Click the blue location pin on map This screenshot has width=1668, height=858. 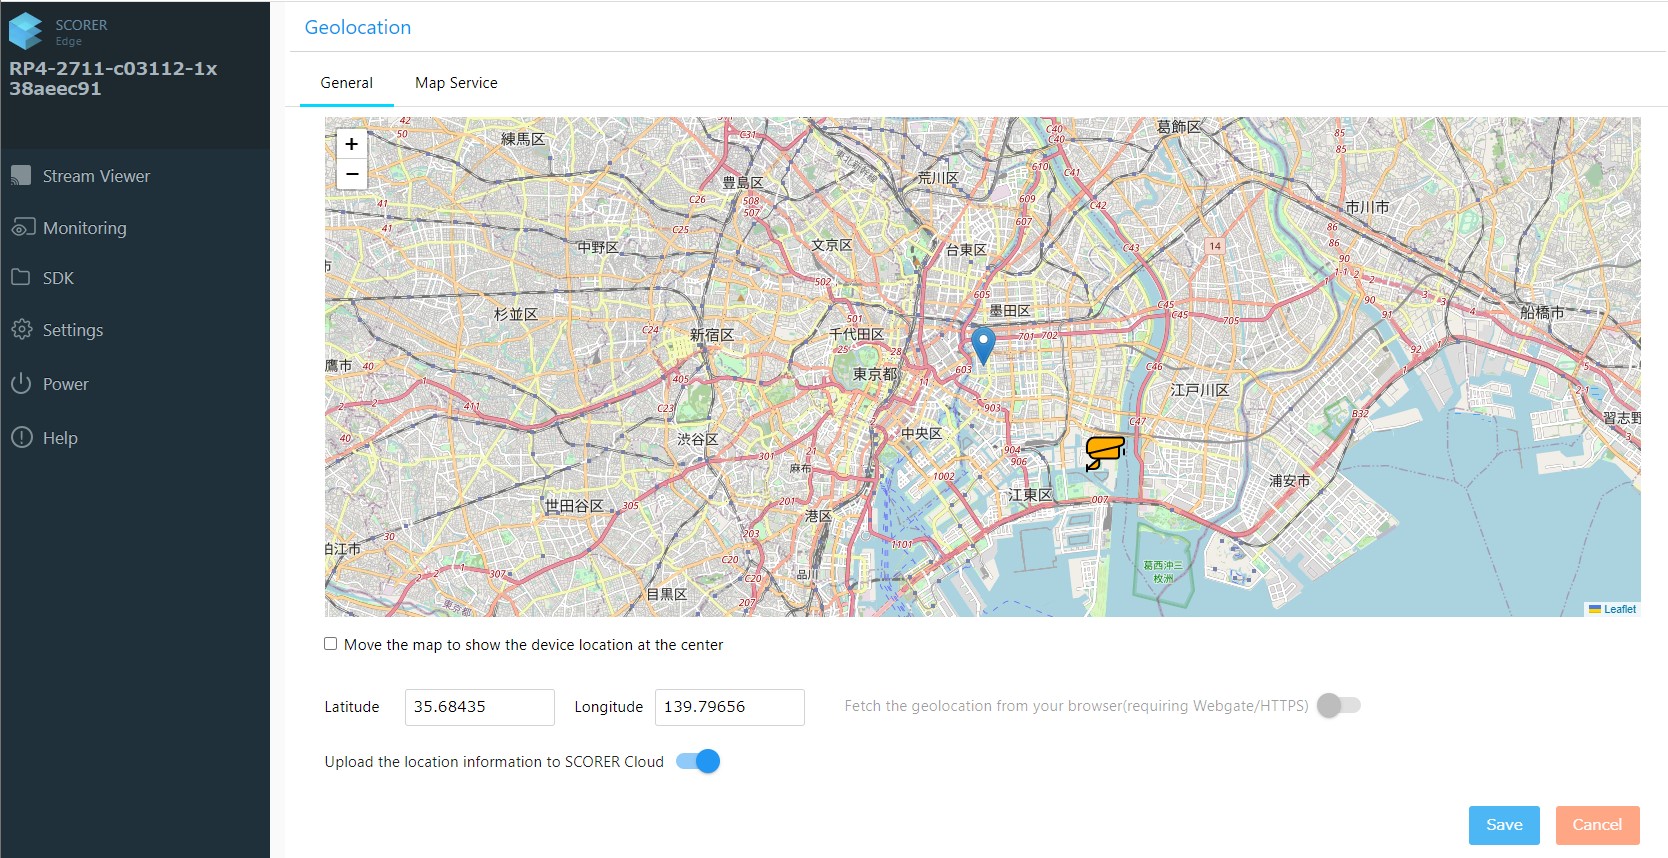click(983, 344)
